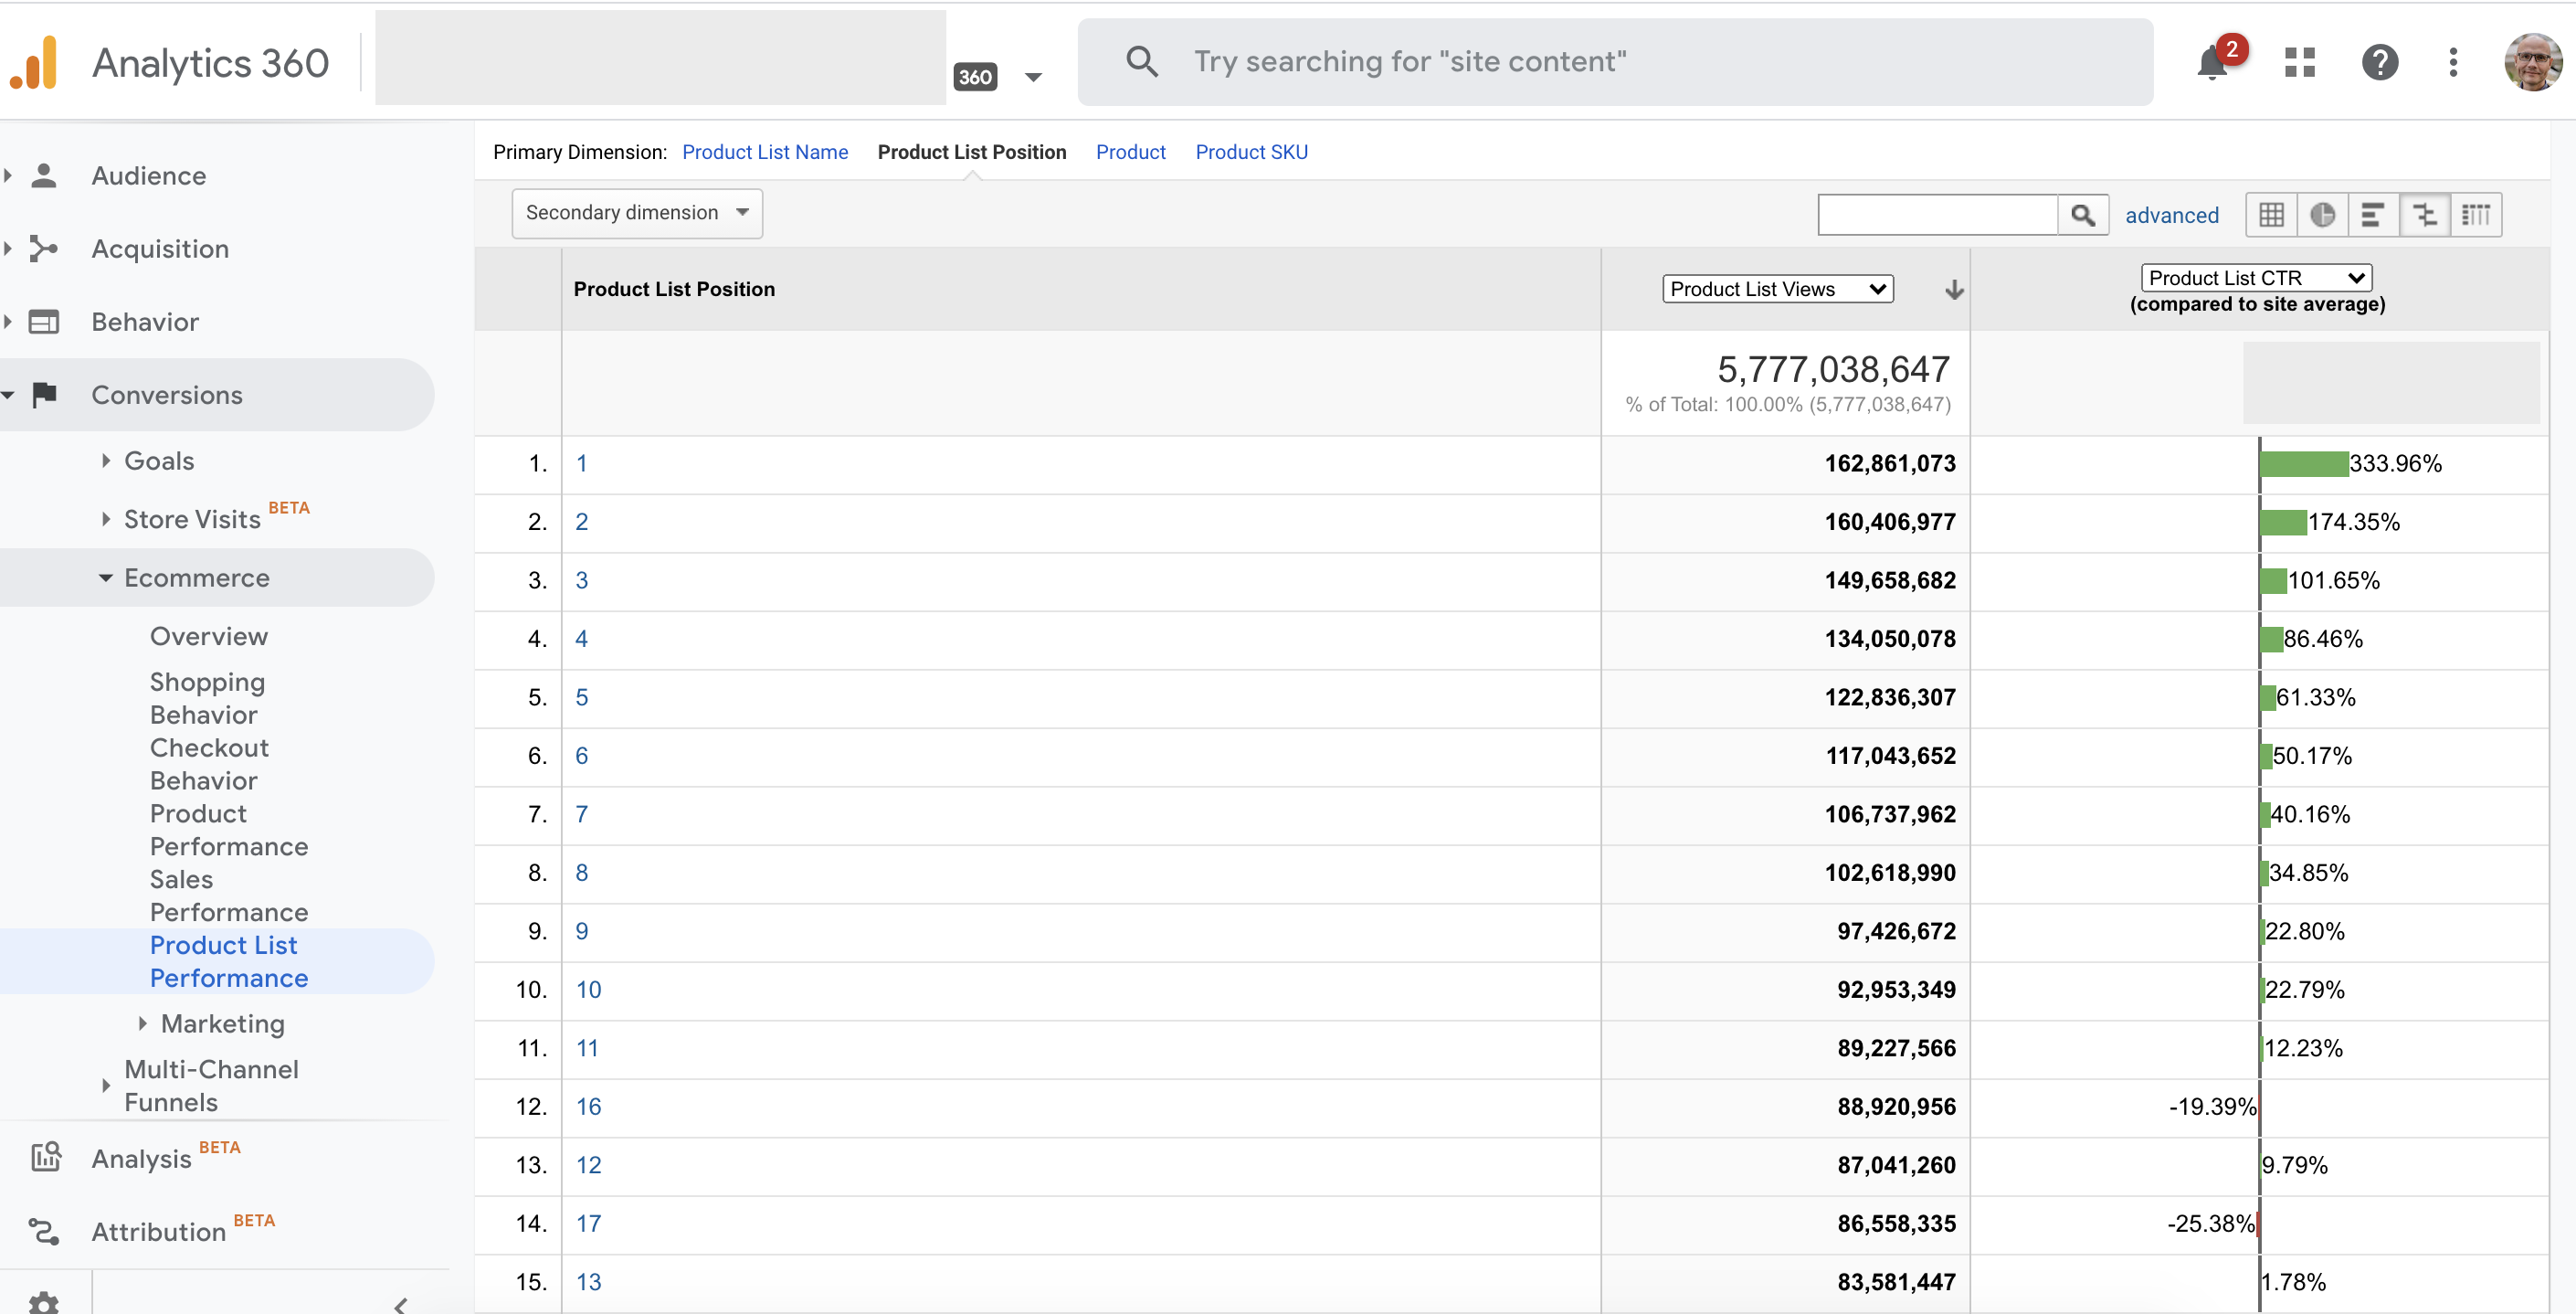The image size is (2576, 1314).
Task: Click the Acquisition icon in the sidebar
Action: point(44,249)
